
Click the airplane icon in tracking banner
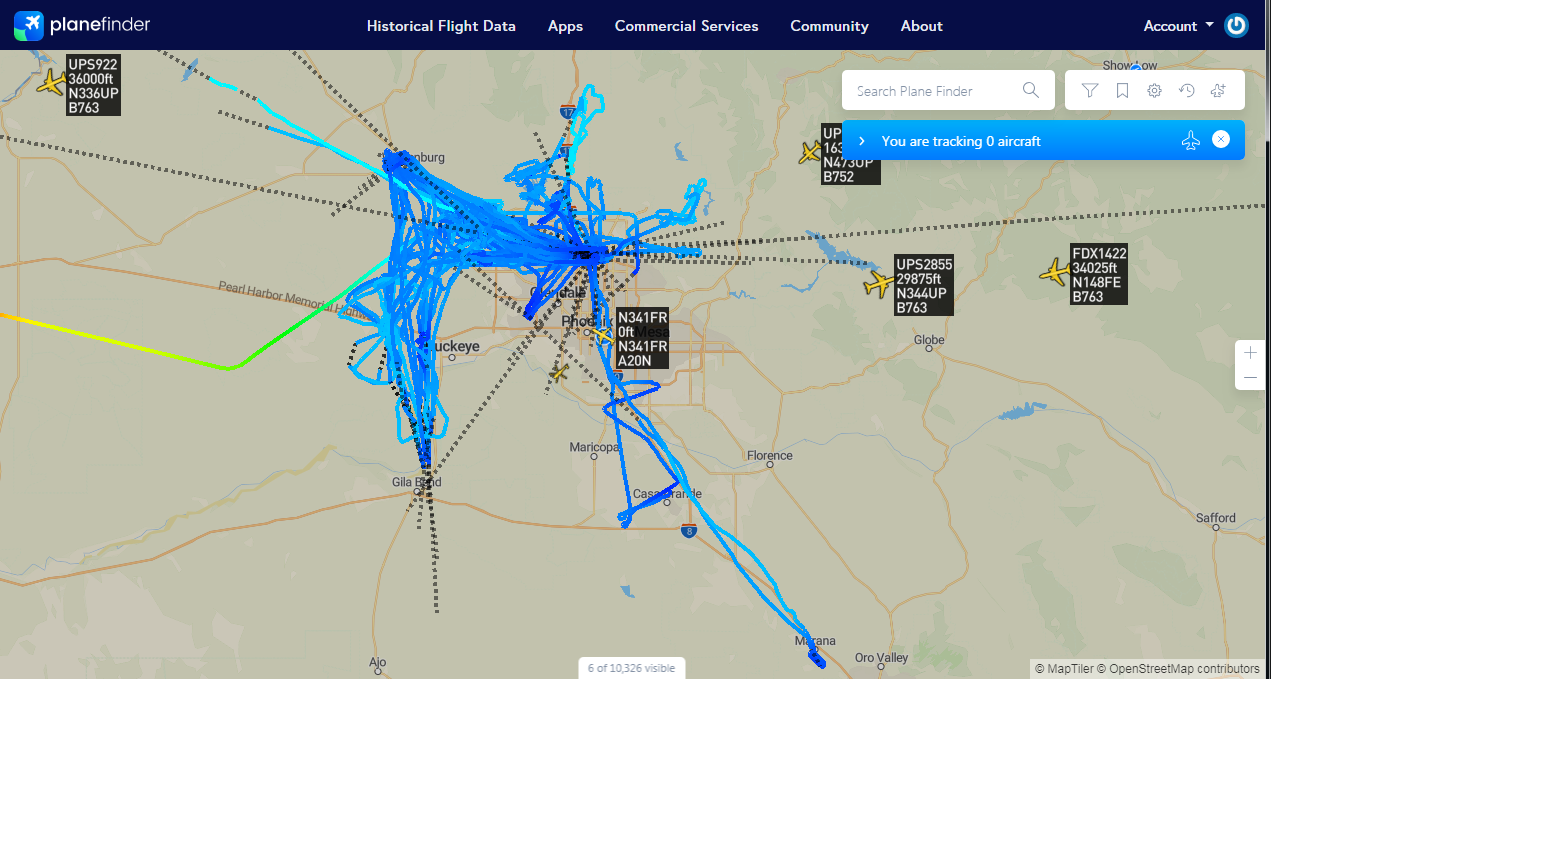(1190, 140)
